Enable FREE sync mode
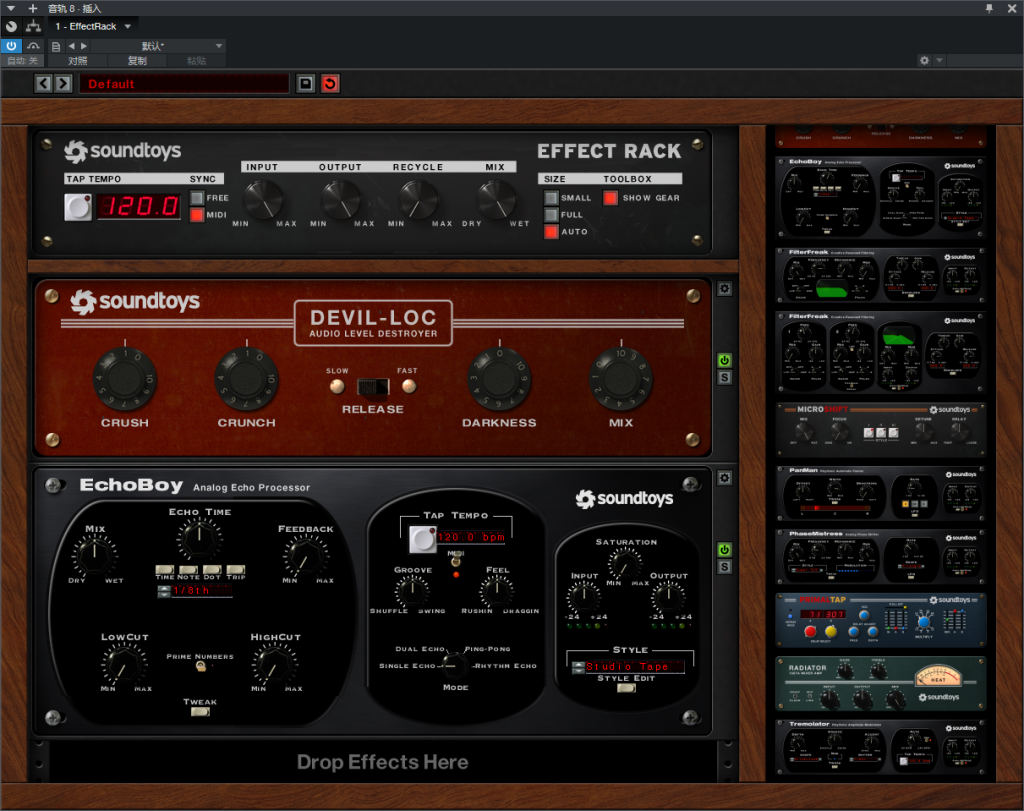Viewport: 1024px width, 811px height. 197,197
